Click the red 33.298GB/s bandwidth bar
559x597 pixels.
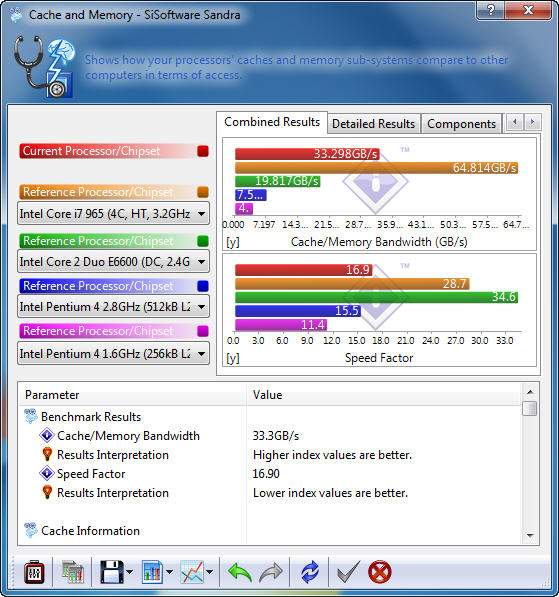(x=307, y=154)
